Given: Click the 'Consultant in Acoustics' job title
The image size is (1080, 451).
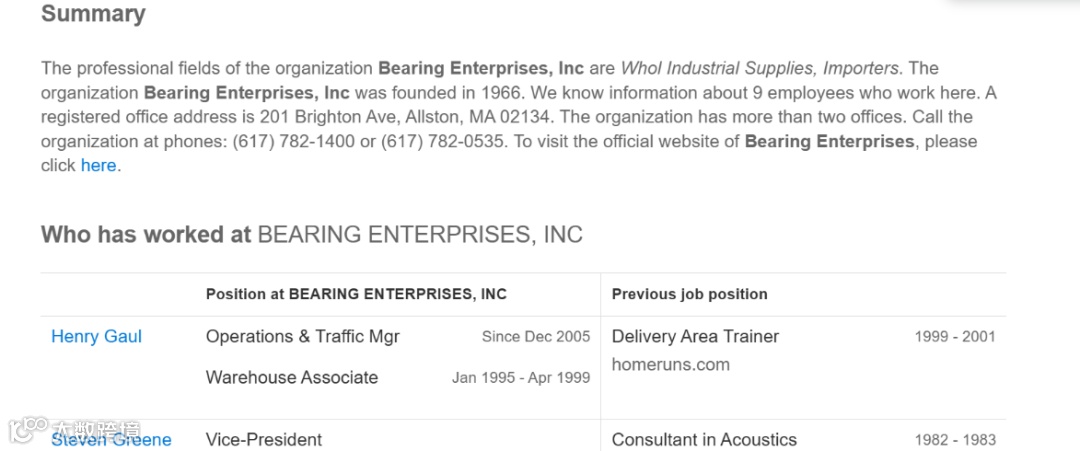Looking at the screenshot, I should click(704, 440).
